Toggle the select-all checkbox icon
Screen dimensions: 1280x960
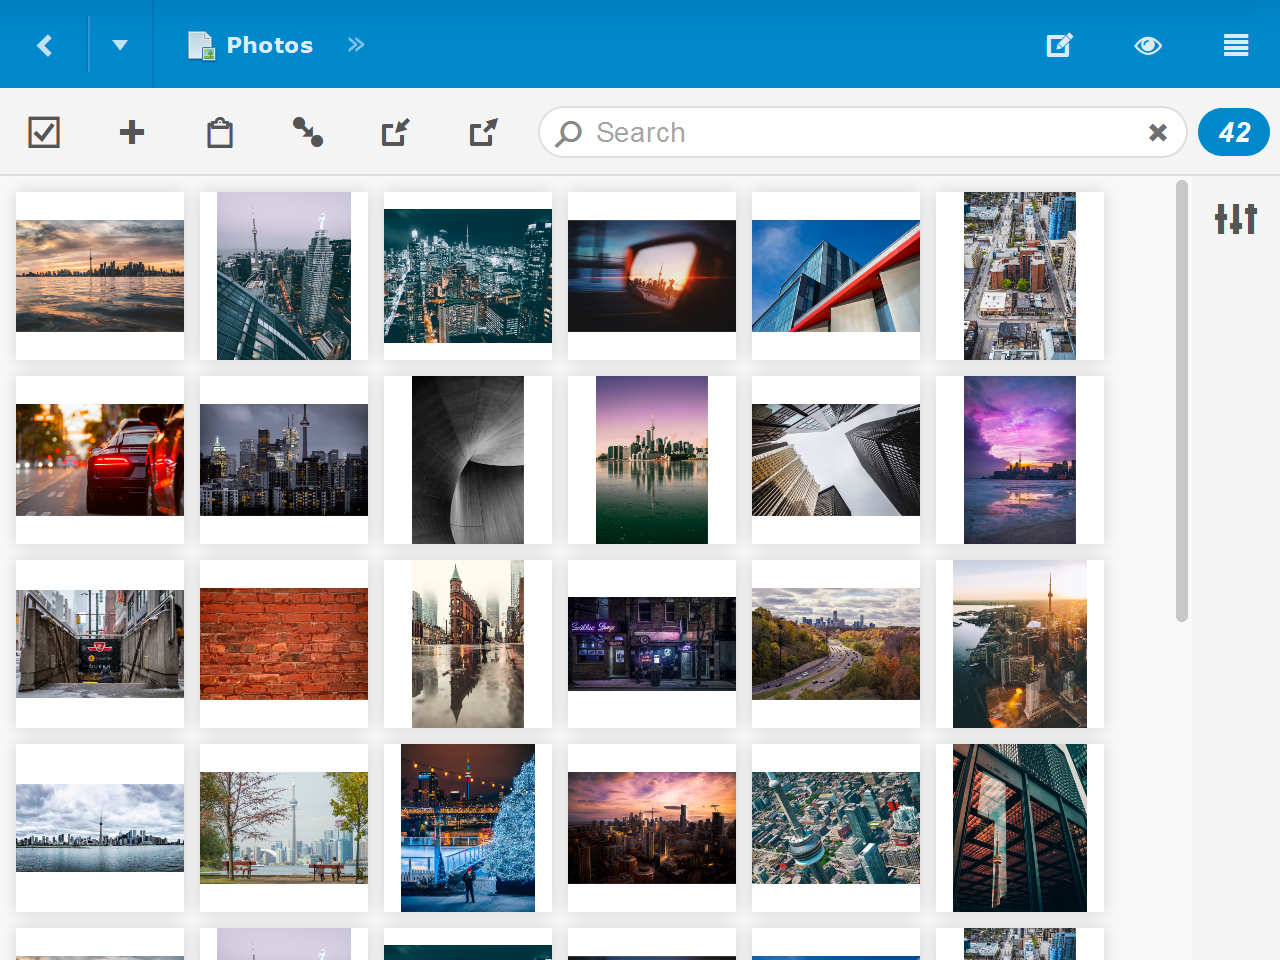click(44, 132)
